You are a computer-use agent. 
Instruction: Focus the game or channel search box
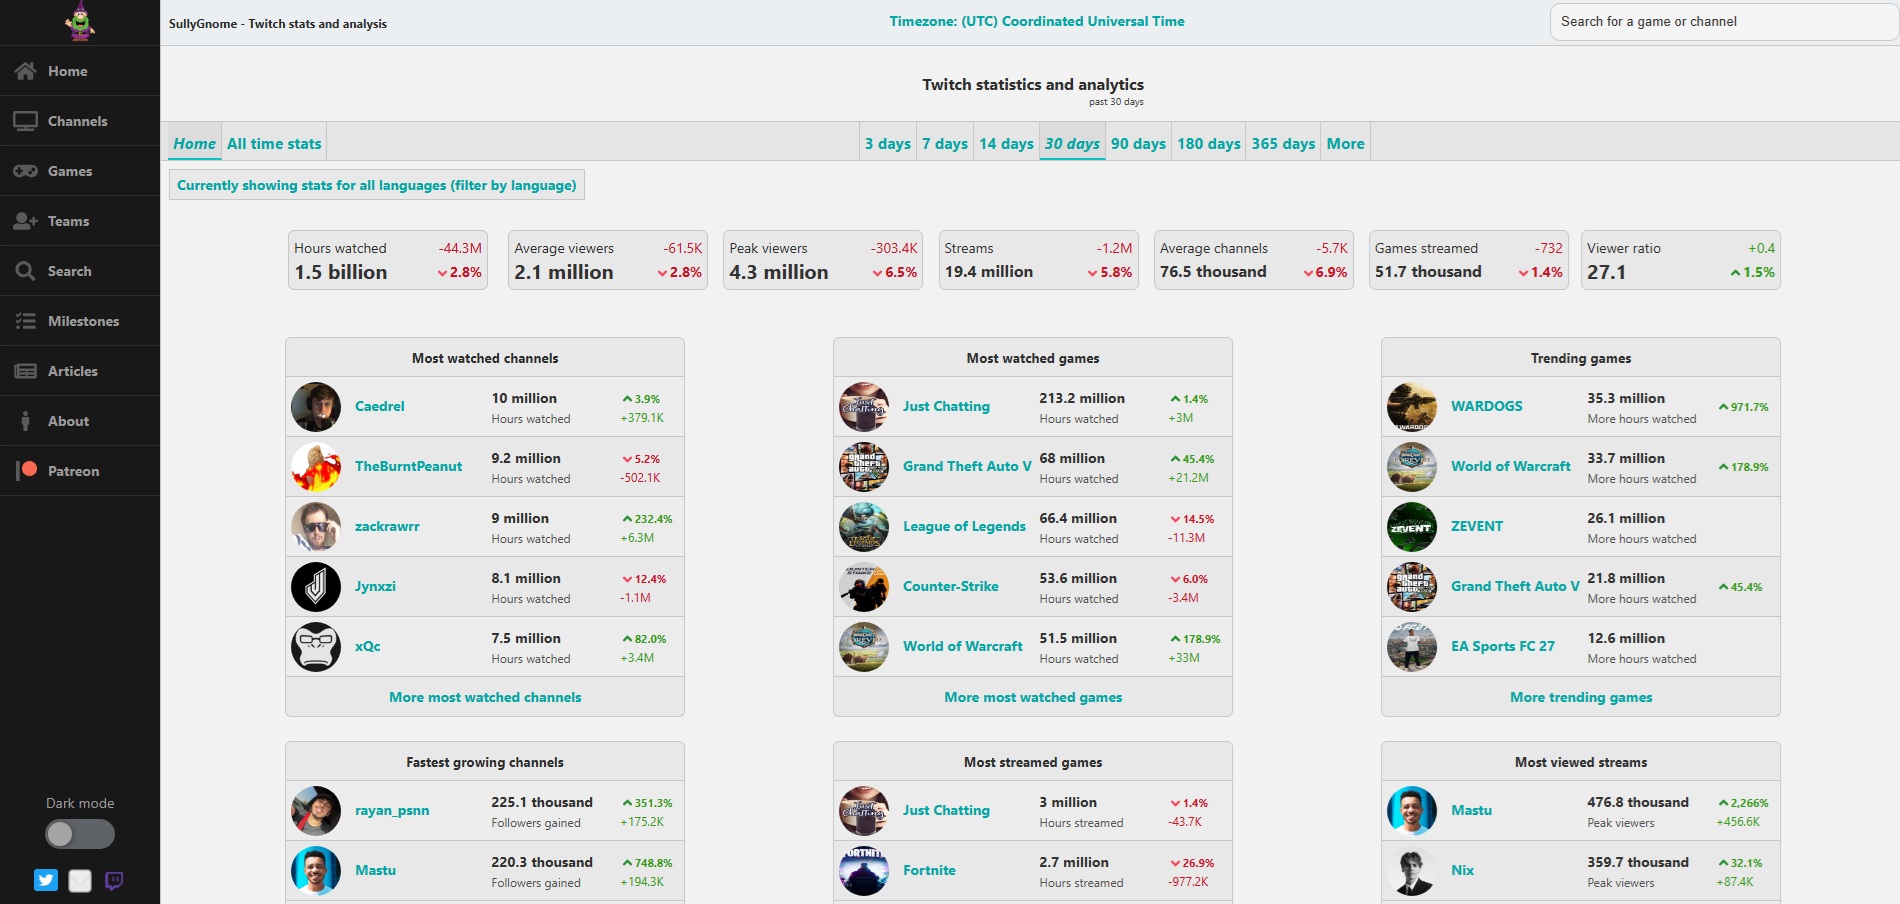coord(1723,21)
